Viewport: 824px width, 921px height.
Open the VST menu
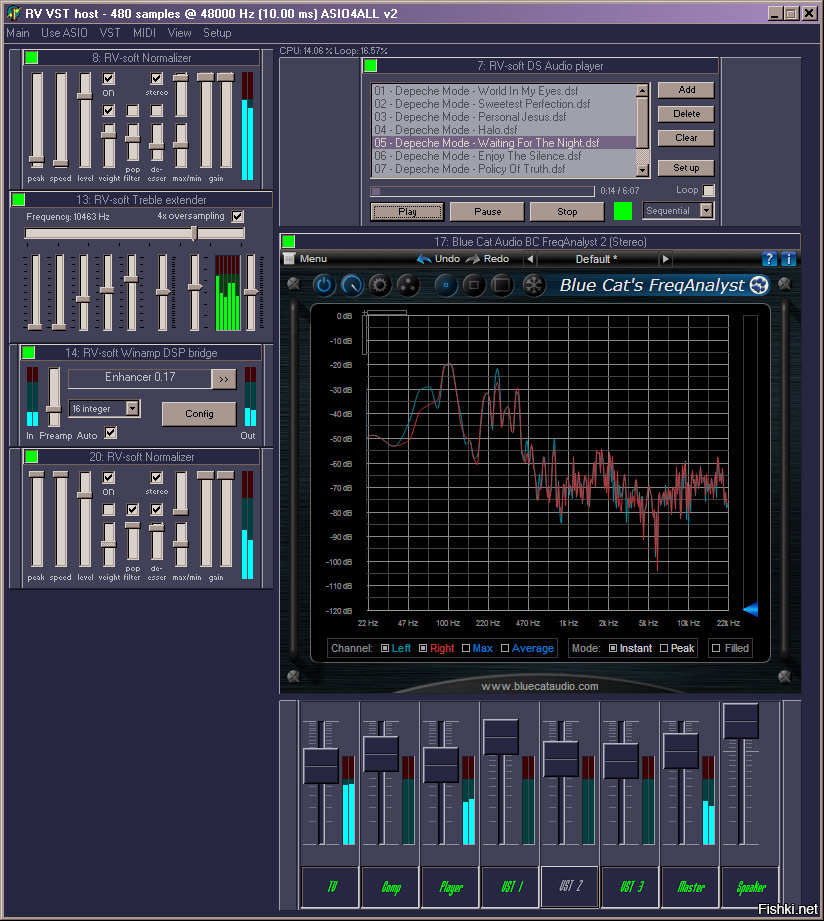pos(110,33)
